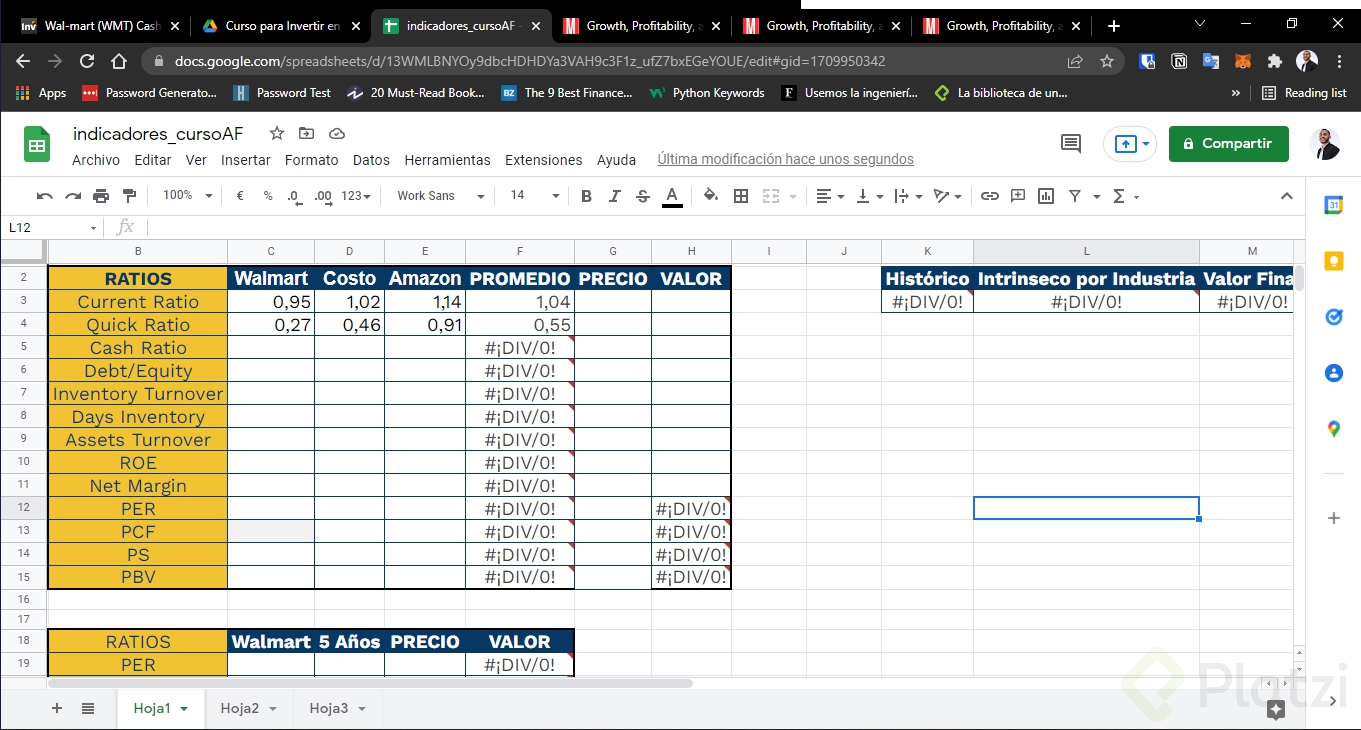
Task: Open the Formato menu
Action: pos(312,160)
